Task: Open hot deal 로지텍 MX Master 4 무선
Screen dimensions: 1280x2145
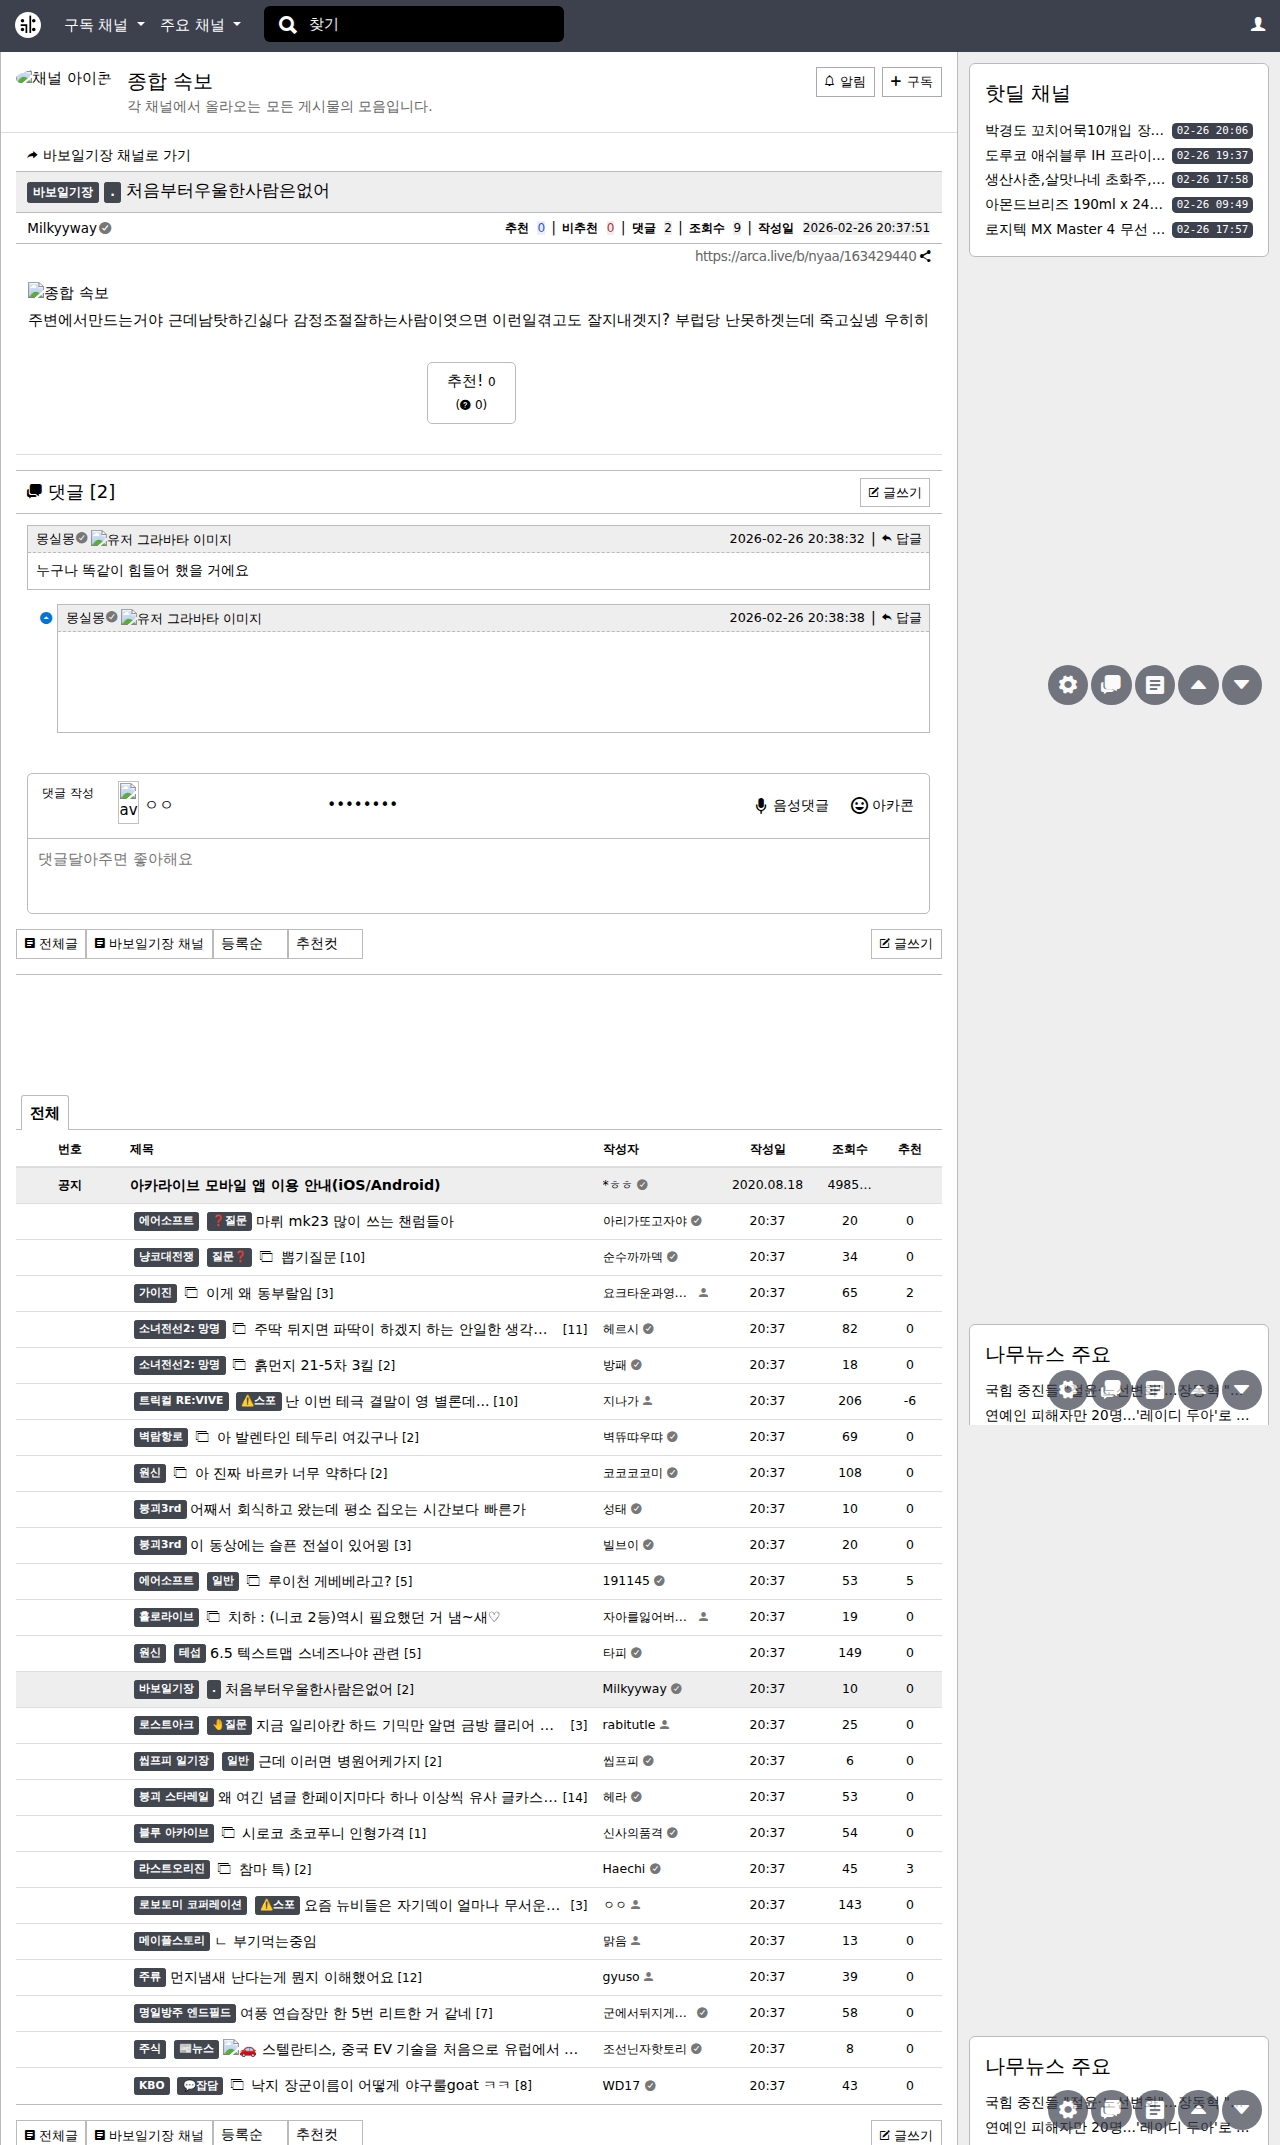Action: 1074,229
